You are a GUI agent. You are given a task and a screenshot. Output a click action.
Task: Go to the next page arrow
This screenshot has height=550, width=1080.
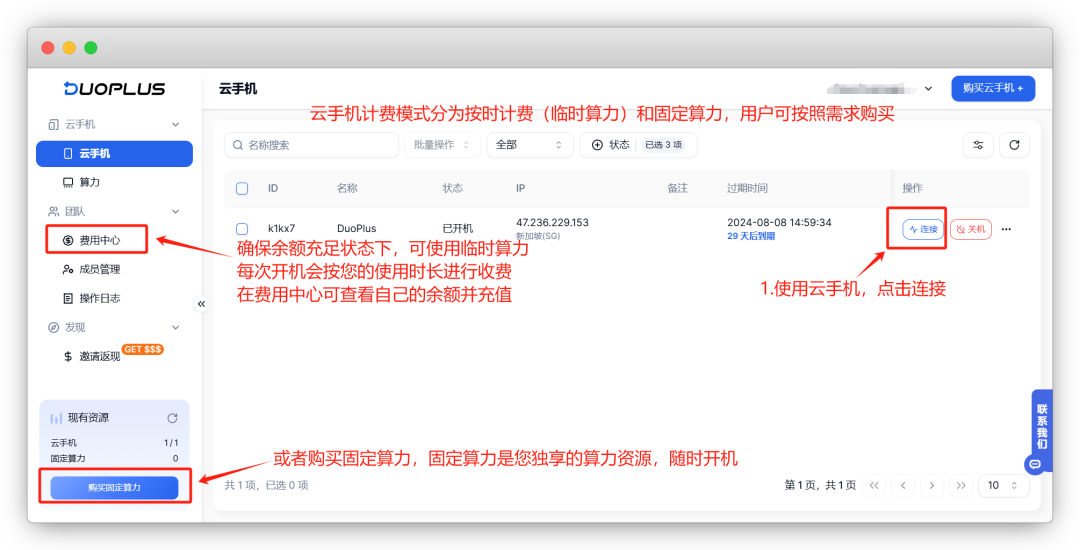point(932,485)
